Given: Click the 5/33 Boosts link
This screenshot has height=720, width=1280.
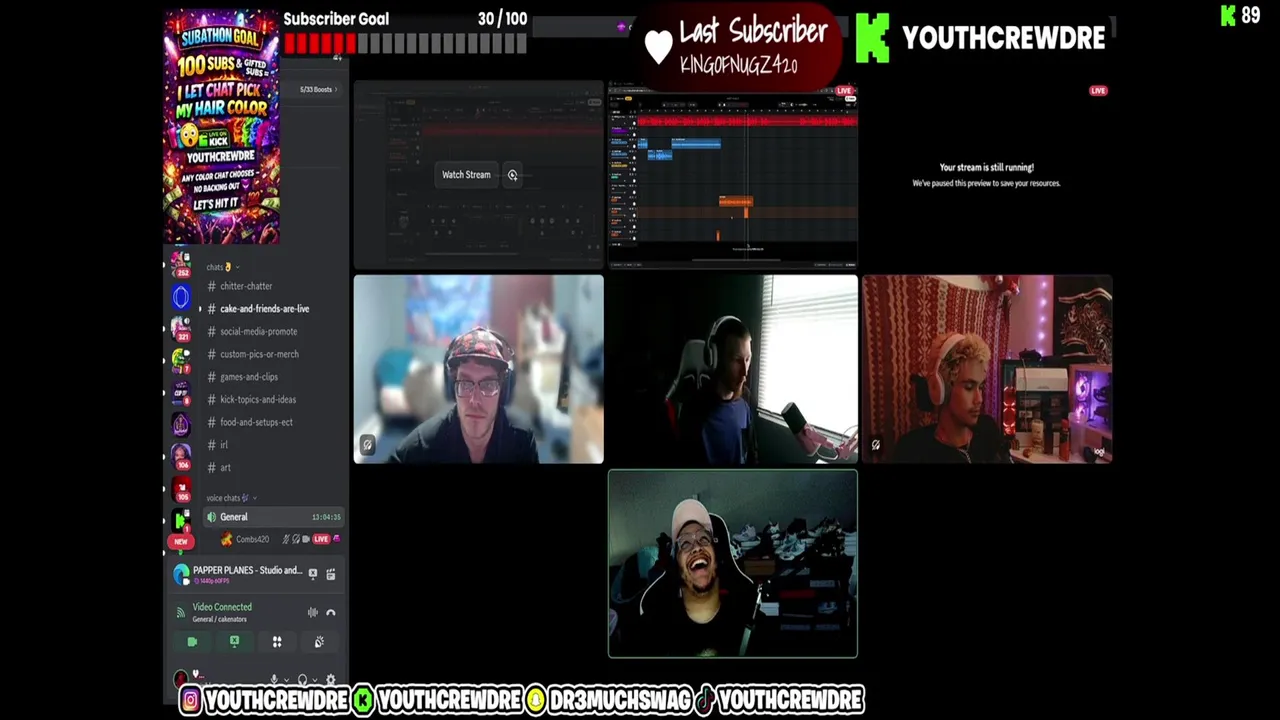Looking at the screenshot, I should point(318,90).
